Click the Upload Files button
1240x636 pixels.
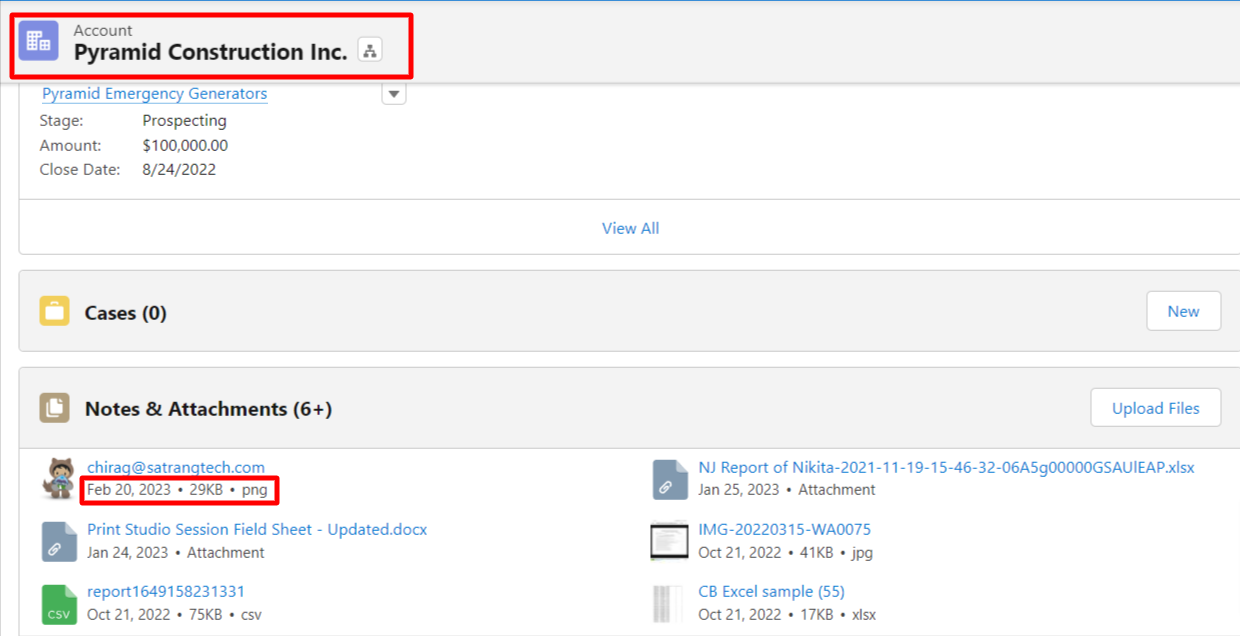coord(1156,408)
